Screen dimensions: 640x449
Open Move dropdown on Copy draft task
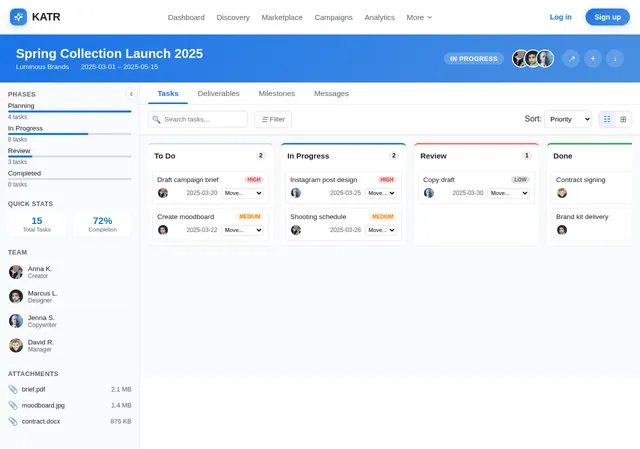tap(508, 193)
